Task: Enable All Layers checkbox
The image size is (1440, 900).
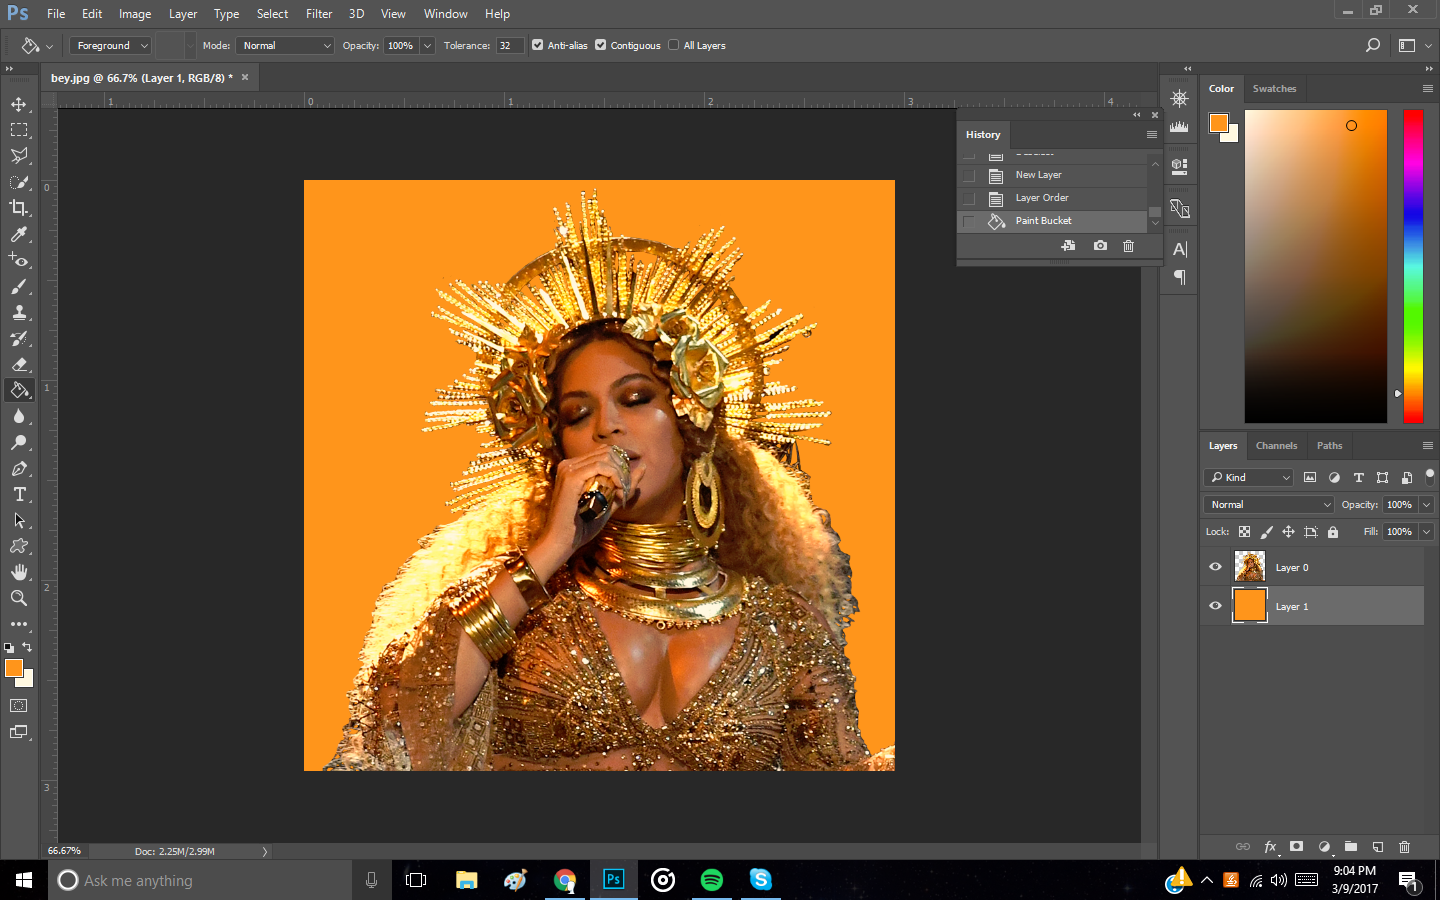Action: tap(674, 45)
